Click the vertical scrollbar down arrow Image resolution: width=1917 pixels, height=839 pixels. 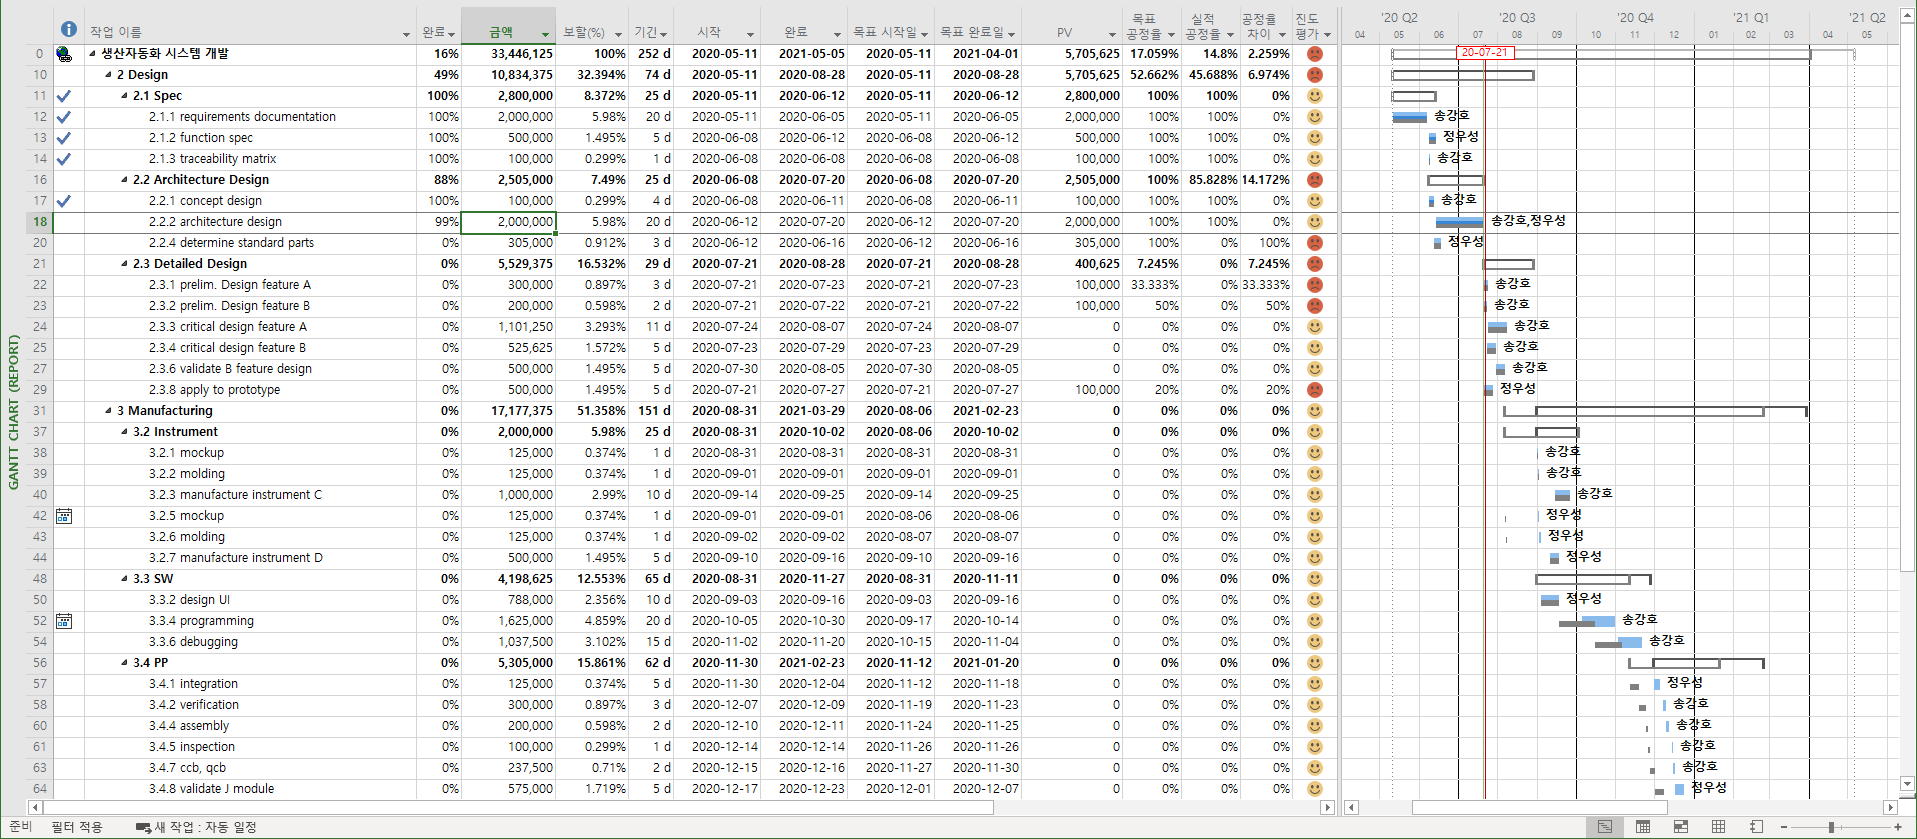[x=1907, y=785]
